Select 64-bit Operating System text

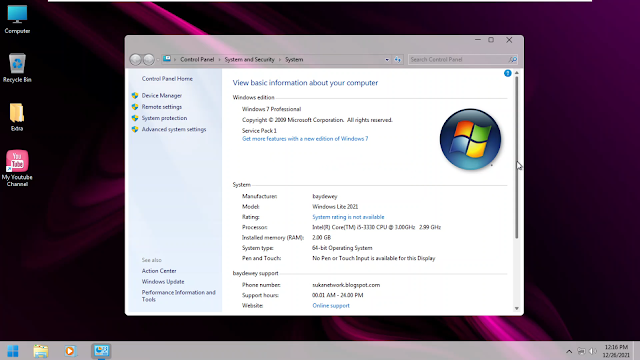point(342,248)
